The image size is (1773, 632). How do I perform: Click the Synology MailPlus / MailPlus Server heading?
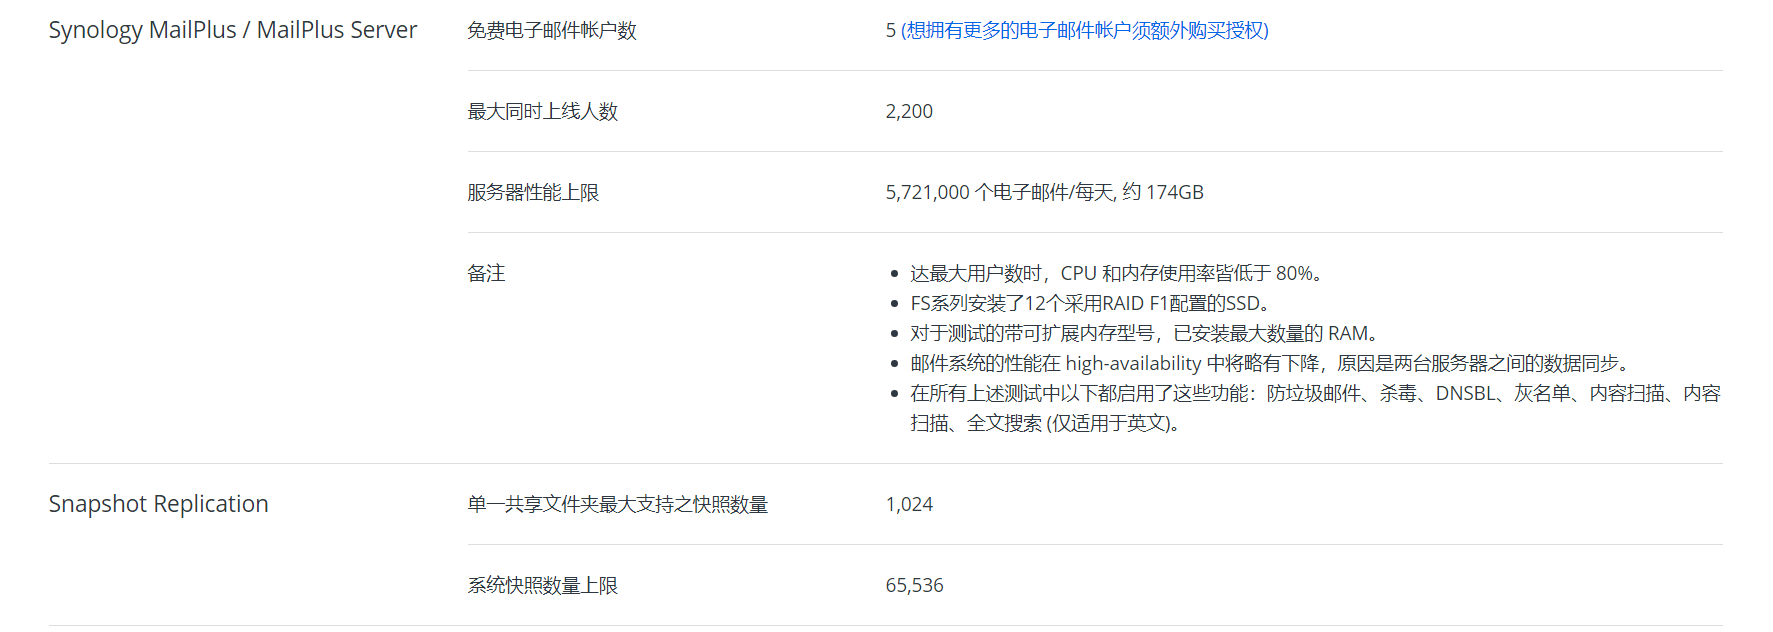point(232,31)
